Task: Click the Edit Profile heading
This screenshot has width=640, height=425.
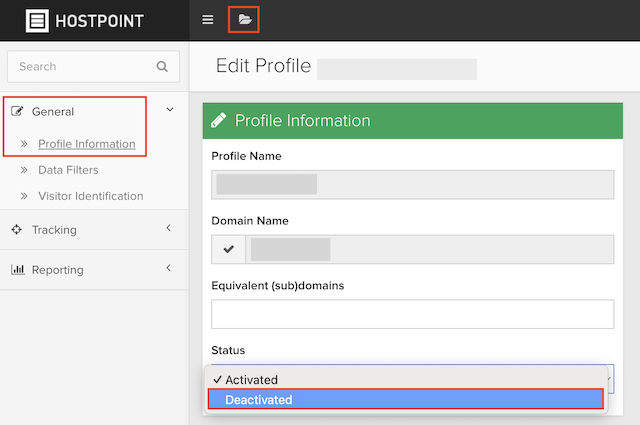Action: tap(263, 66)
